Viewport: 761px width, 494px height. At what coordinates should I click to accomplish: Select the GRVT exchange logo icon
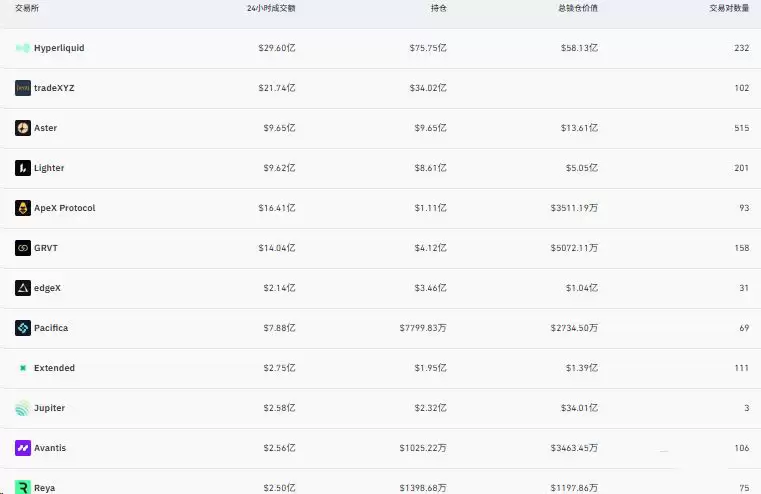pos(23,248)
